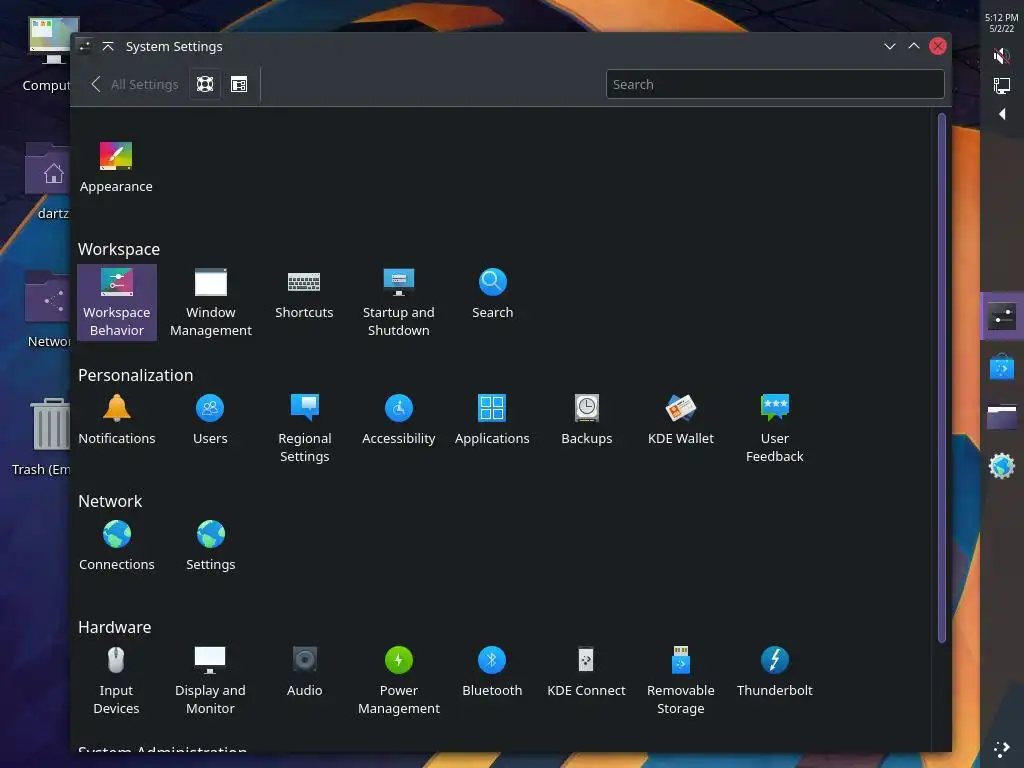
Task: Open the Users settings
Action: click(x=210, y=420)
